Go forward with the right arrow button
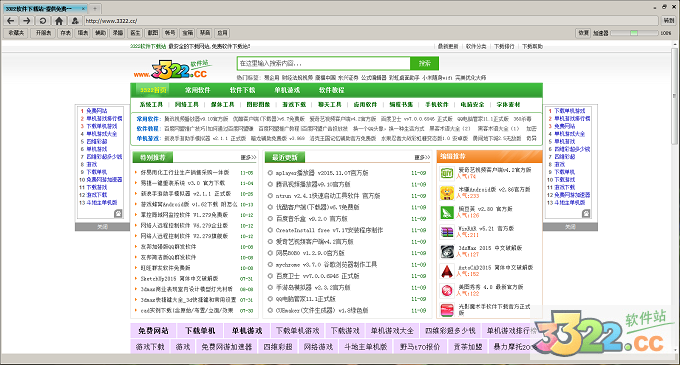 tap(27, 20)
